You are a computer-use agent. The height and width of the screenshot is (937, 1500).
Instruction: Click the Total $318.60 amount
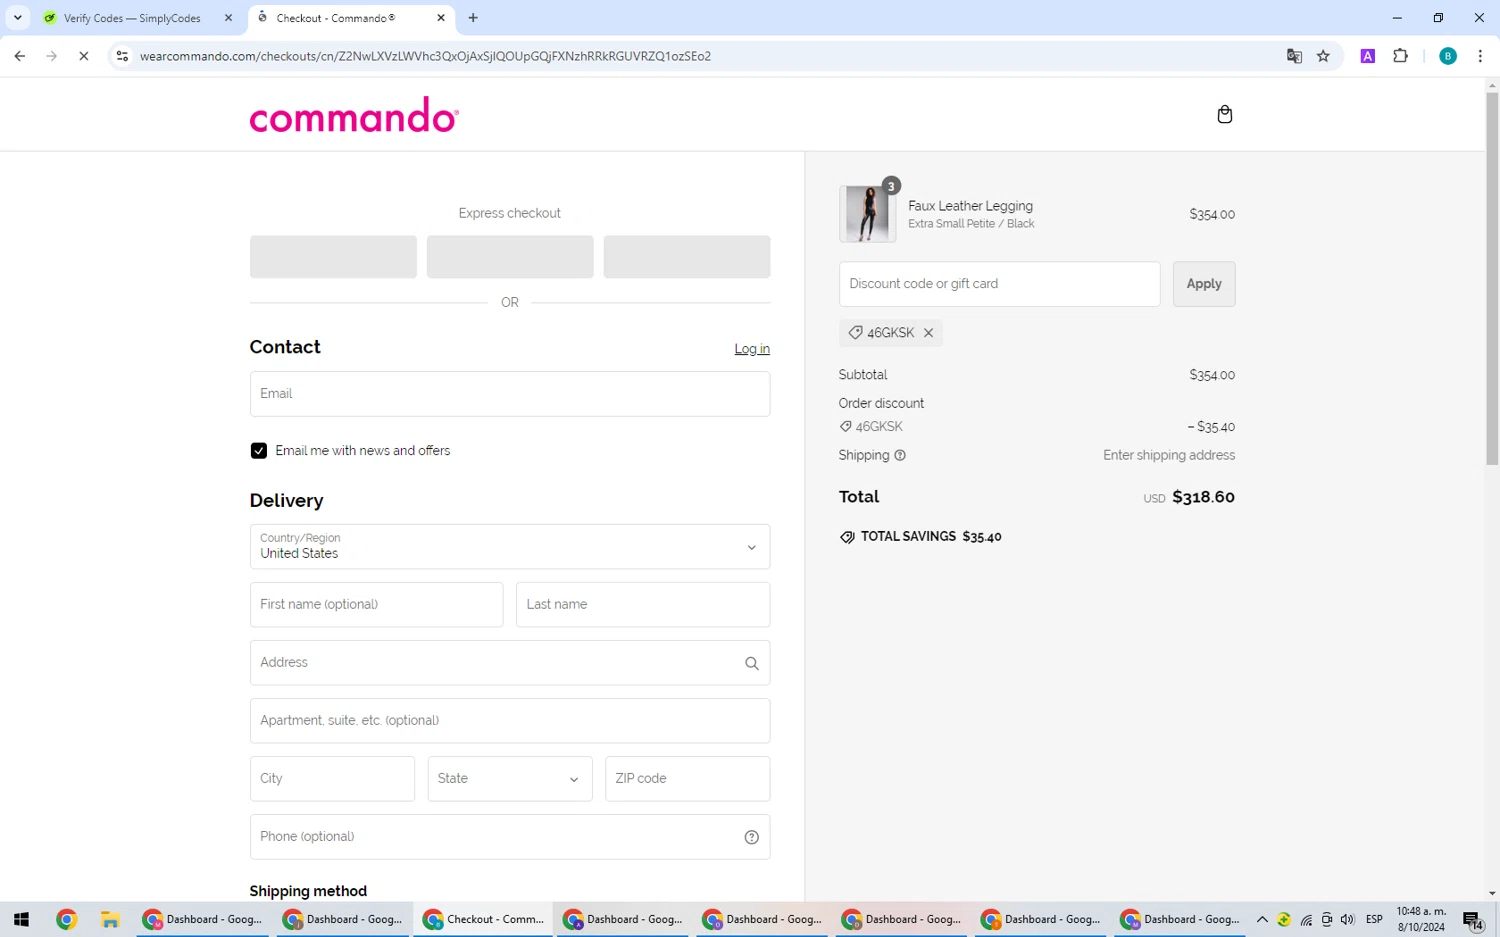click(x=1203, y=497)
